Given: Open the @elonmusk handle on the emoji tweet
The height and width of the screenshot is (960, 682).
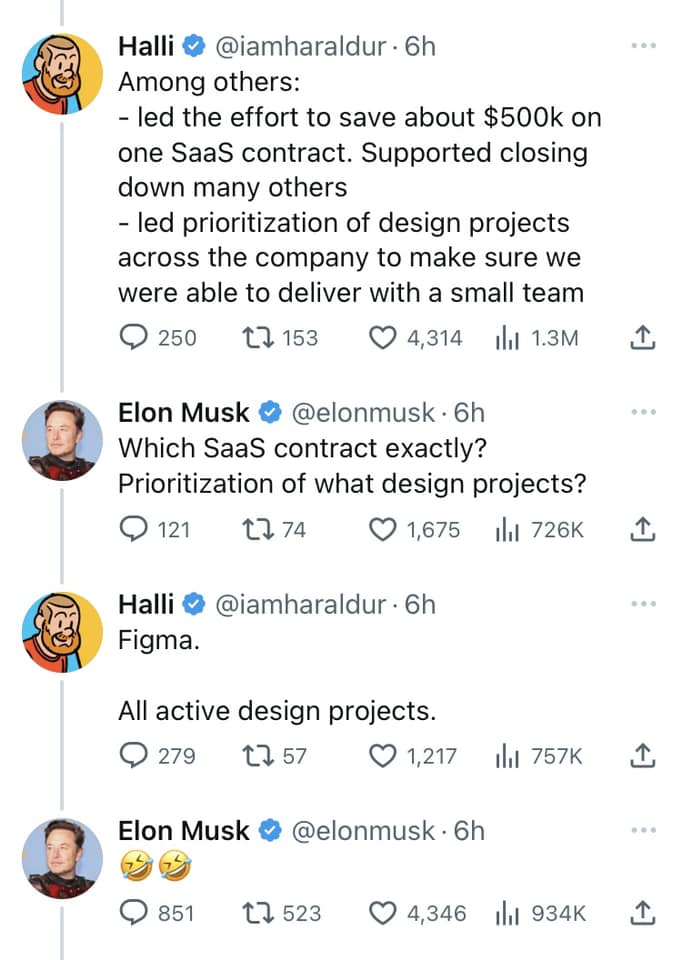Looking at the screenshot, I should point(363,831).
